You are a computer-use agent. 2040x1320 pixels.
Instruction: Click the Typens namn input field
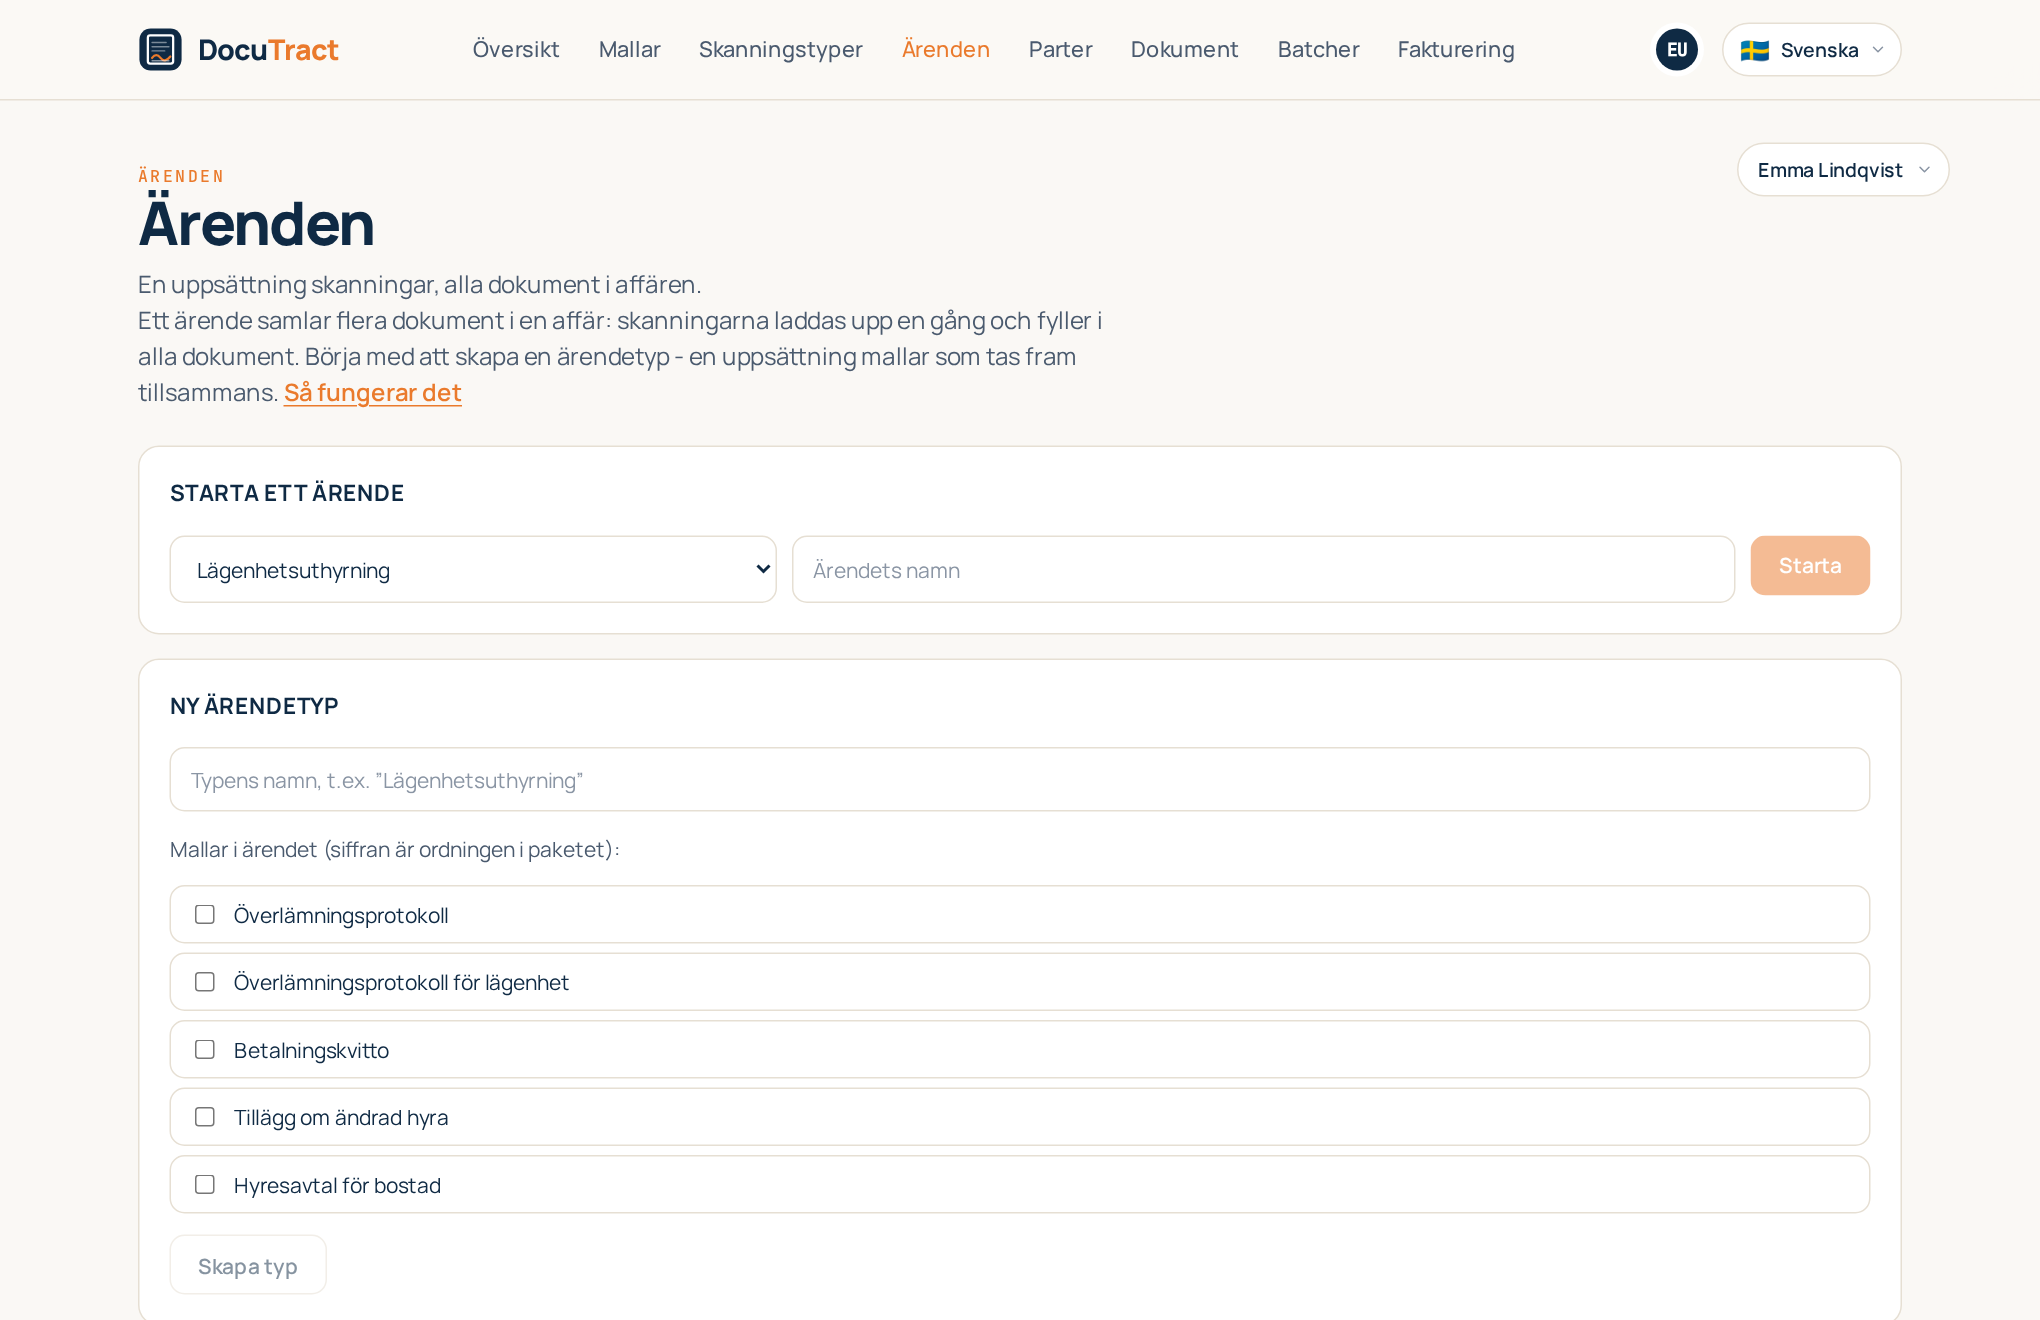pyautogui.click(x=1020, y=779)
